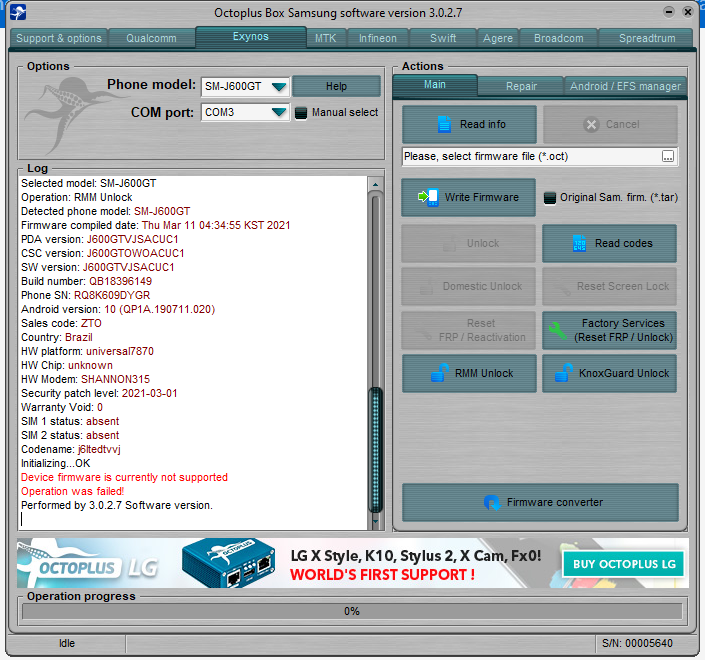Switch to the Swift tab
The image size is (705, 660).
[443, 38]
